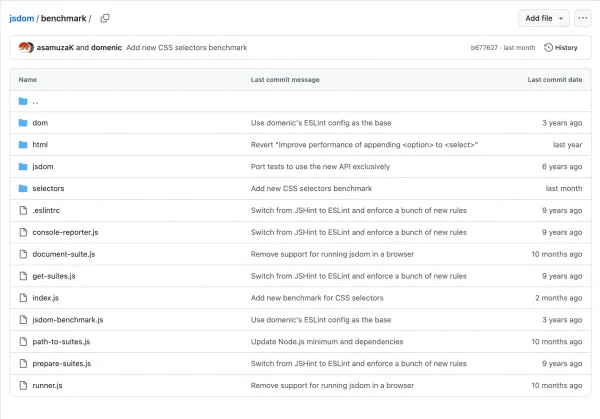Open jsdom-benchmark.js row ESLint config commit message
Screen dimensions: 600x419
point(321,320)
